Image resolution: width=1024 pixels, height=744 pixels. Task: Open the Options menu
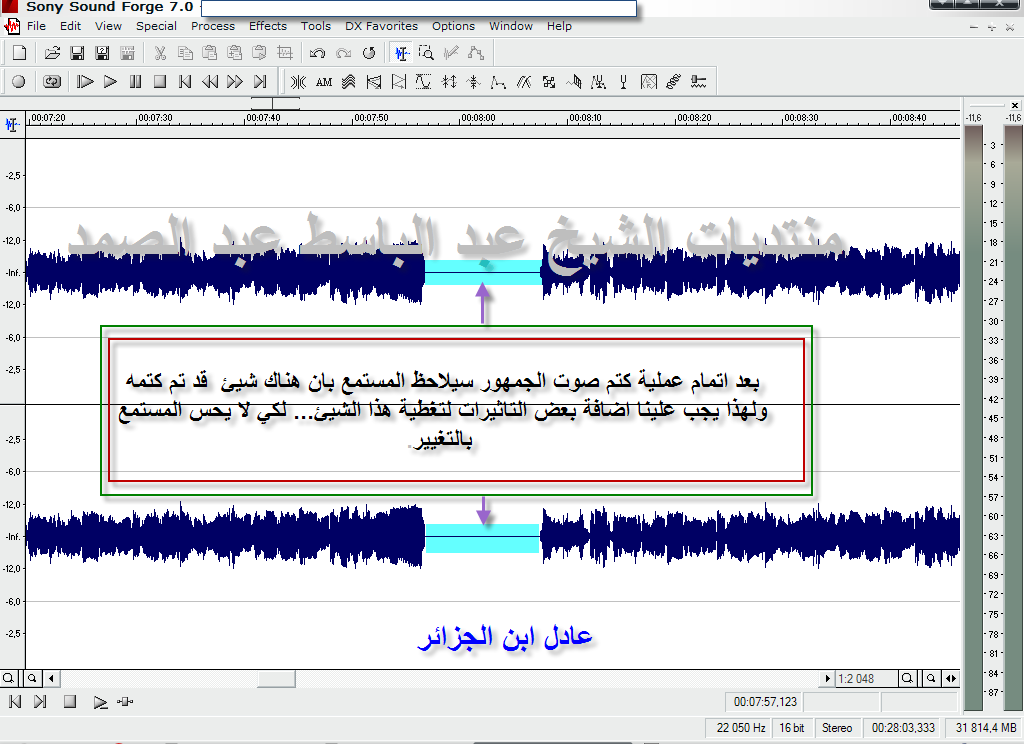pyautogui.click(x=453, y=26)
